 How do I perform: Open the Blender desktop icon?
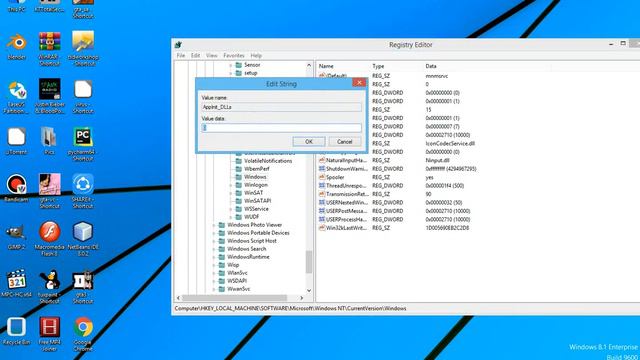(x=16, y=42)
